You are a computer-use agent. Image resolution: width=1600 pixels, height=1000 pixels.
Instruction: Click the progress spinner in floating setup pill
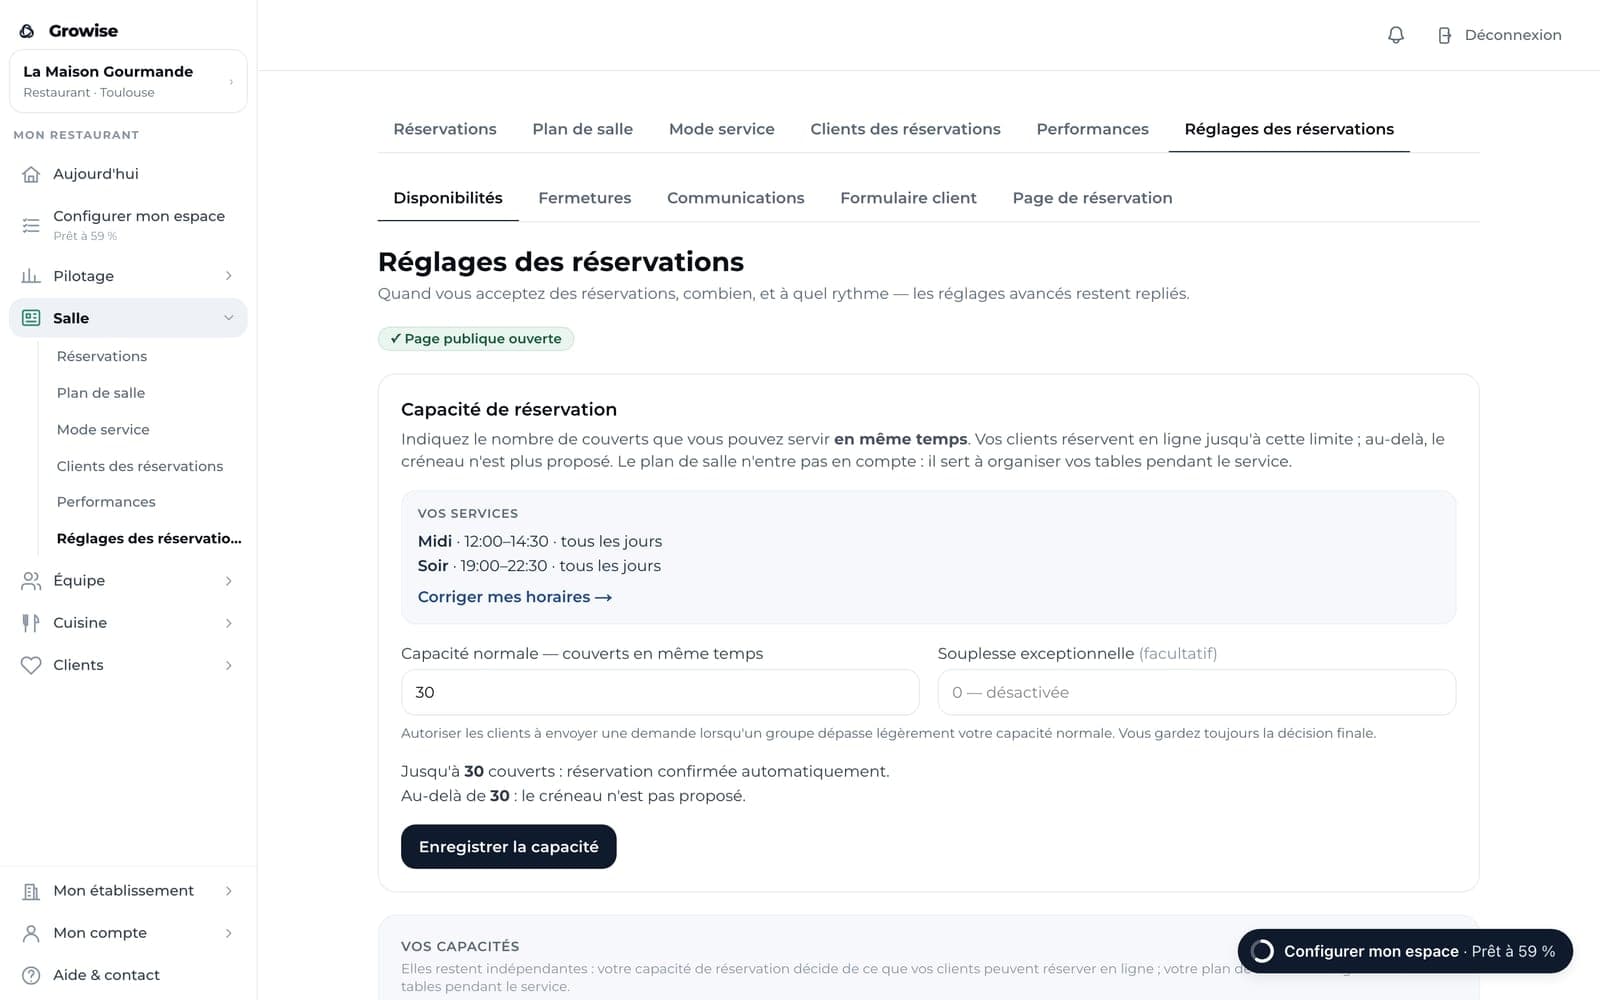tap(1263, 951)
